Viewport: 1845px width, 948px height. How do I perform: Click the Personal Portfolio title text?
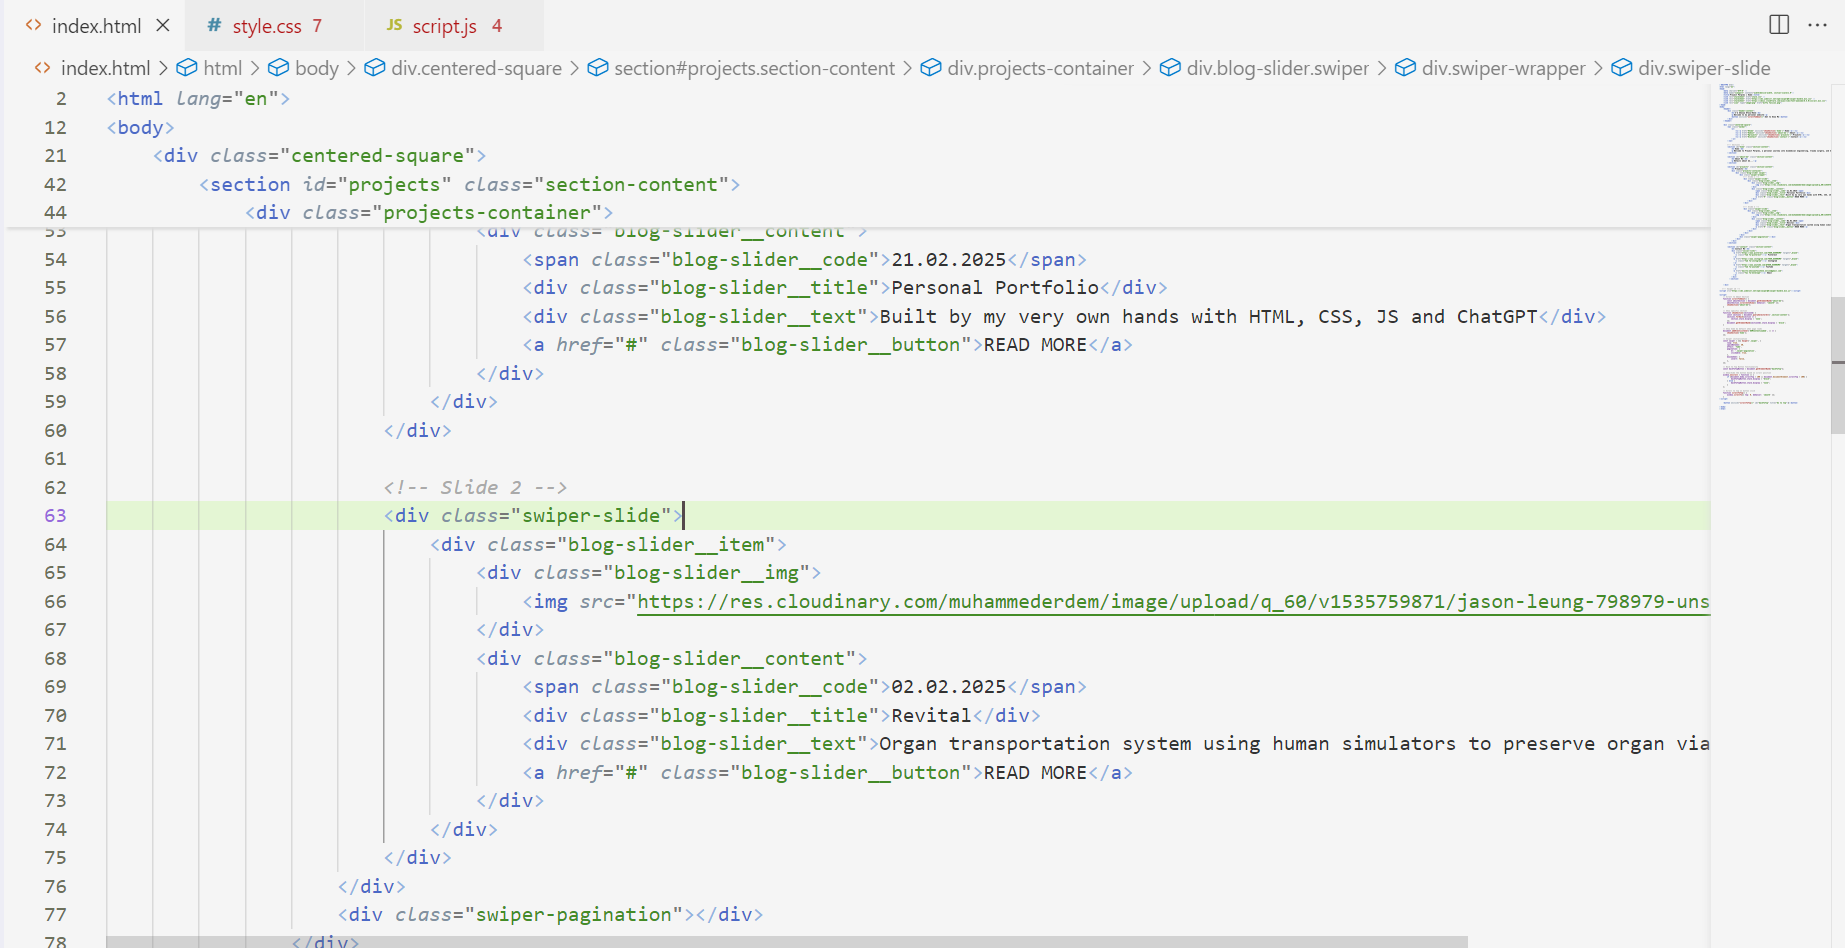click(x=995, y=287)
